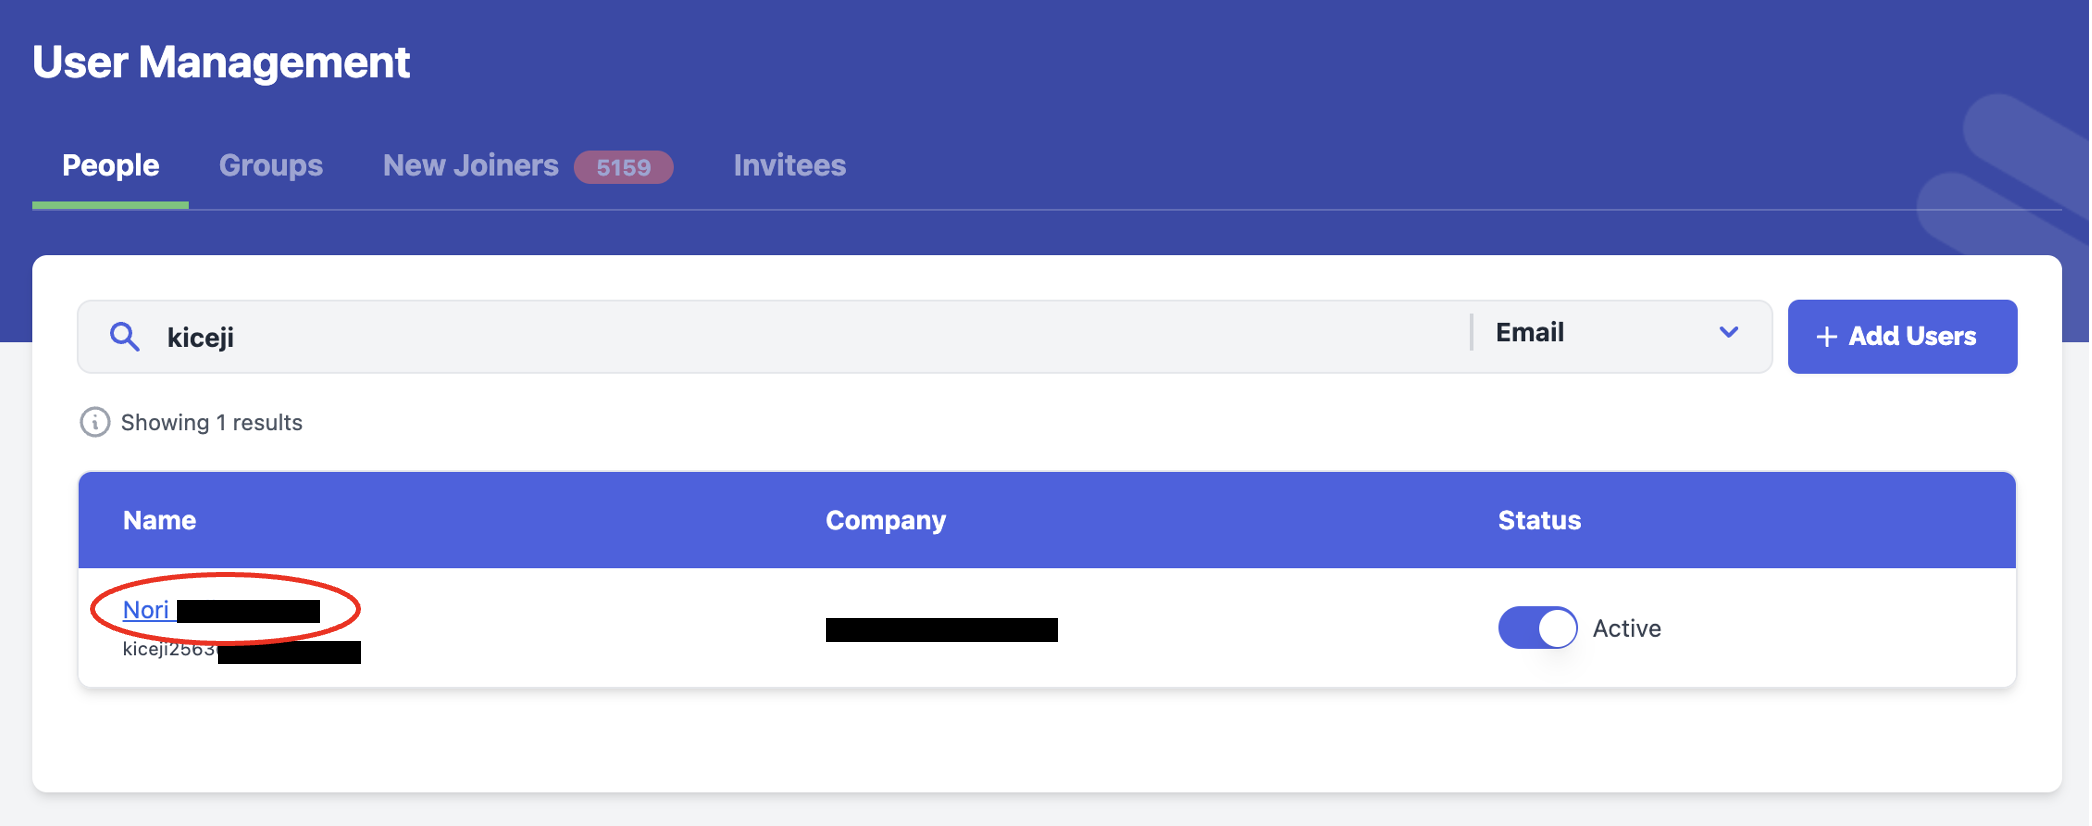Click the User Management page title
2092x826 pixels.
pyautogui.click(x=221, y=62)
